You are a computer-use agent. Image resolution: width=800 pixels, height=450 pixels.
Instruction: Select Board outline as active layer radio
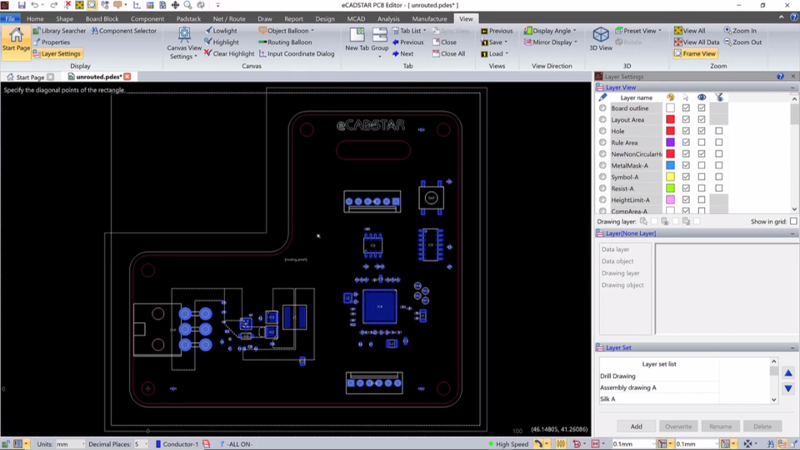(603, 108)
